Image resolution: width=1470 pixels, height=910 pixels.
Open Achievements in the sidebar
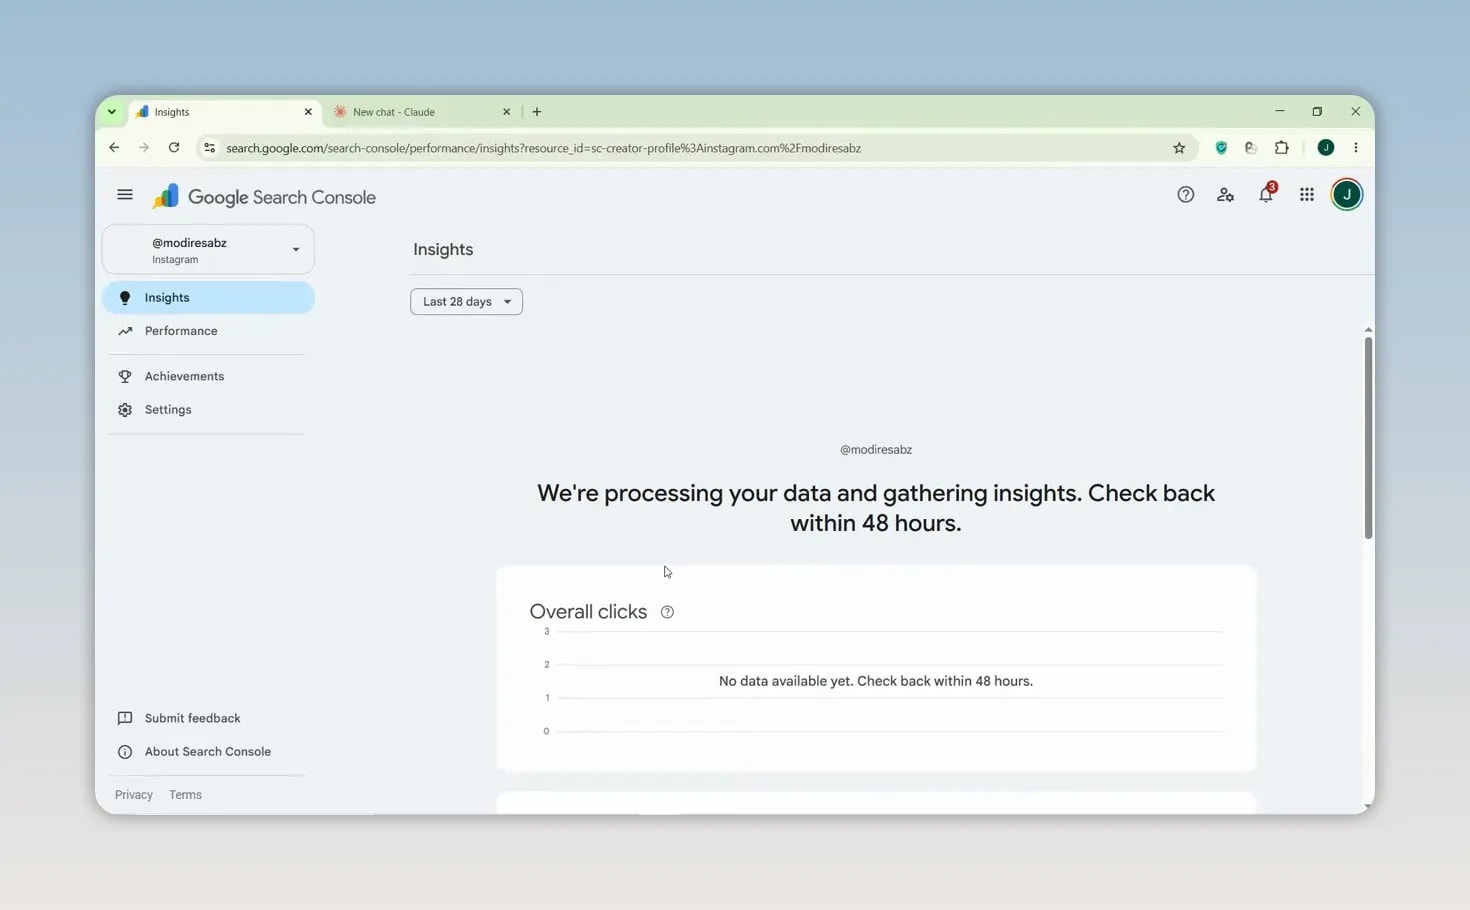coord(208,377)
